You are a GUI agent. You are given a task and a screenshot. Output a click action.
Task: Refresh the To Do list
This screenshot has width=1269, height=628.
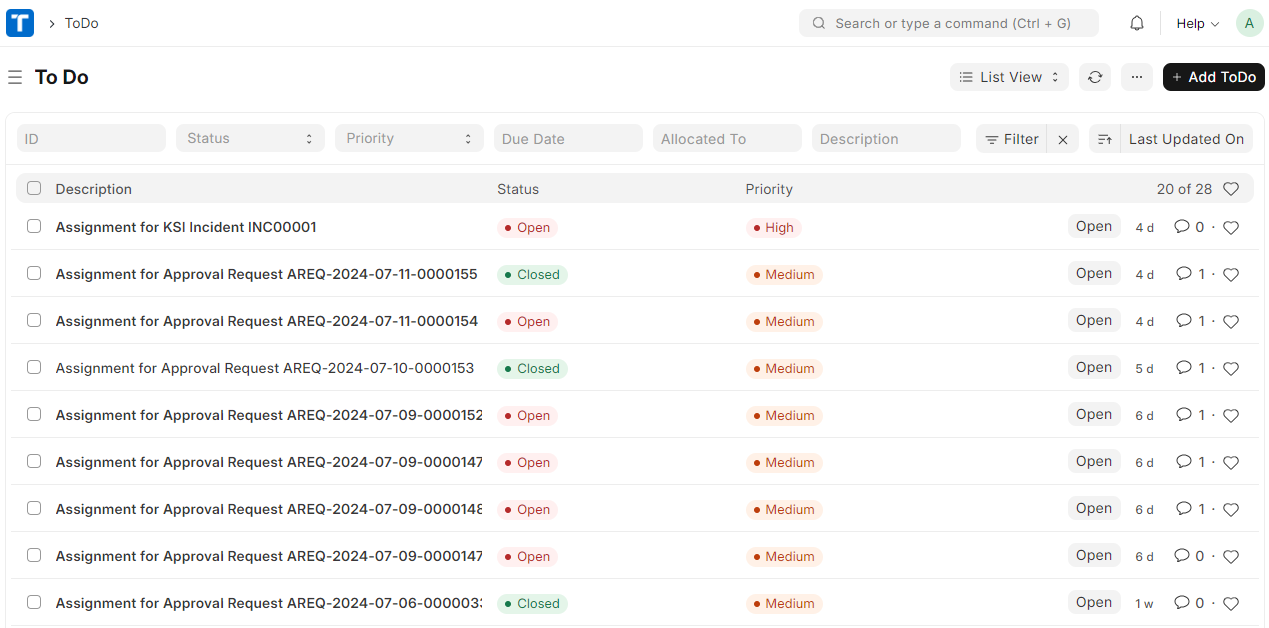pos(1095,77)
